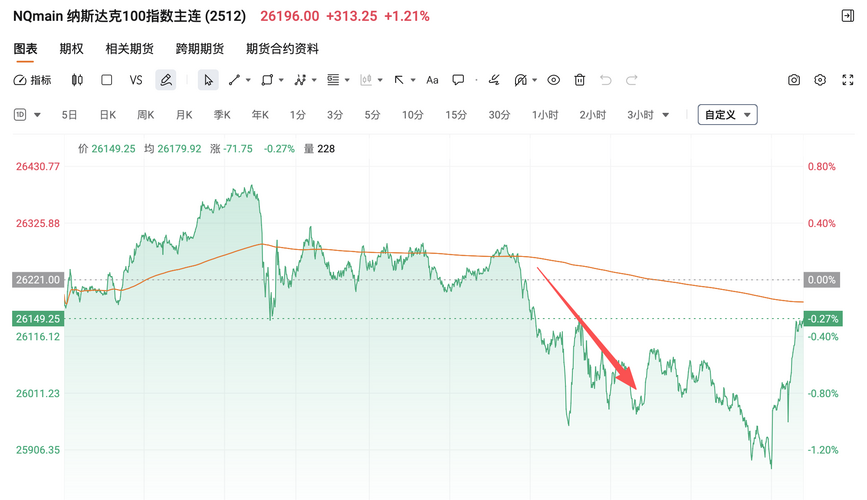Click the 指标 indicators button
Viewport: 867px width, 500px height.
(33, 80)
